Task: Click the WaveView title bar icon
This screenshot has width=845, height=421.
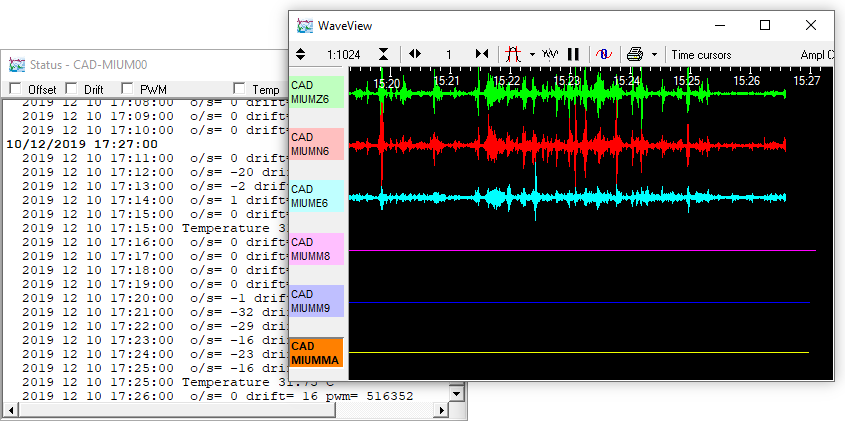Action: [x=305, y=25]
